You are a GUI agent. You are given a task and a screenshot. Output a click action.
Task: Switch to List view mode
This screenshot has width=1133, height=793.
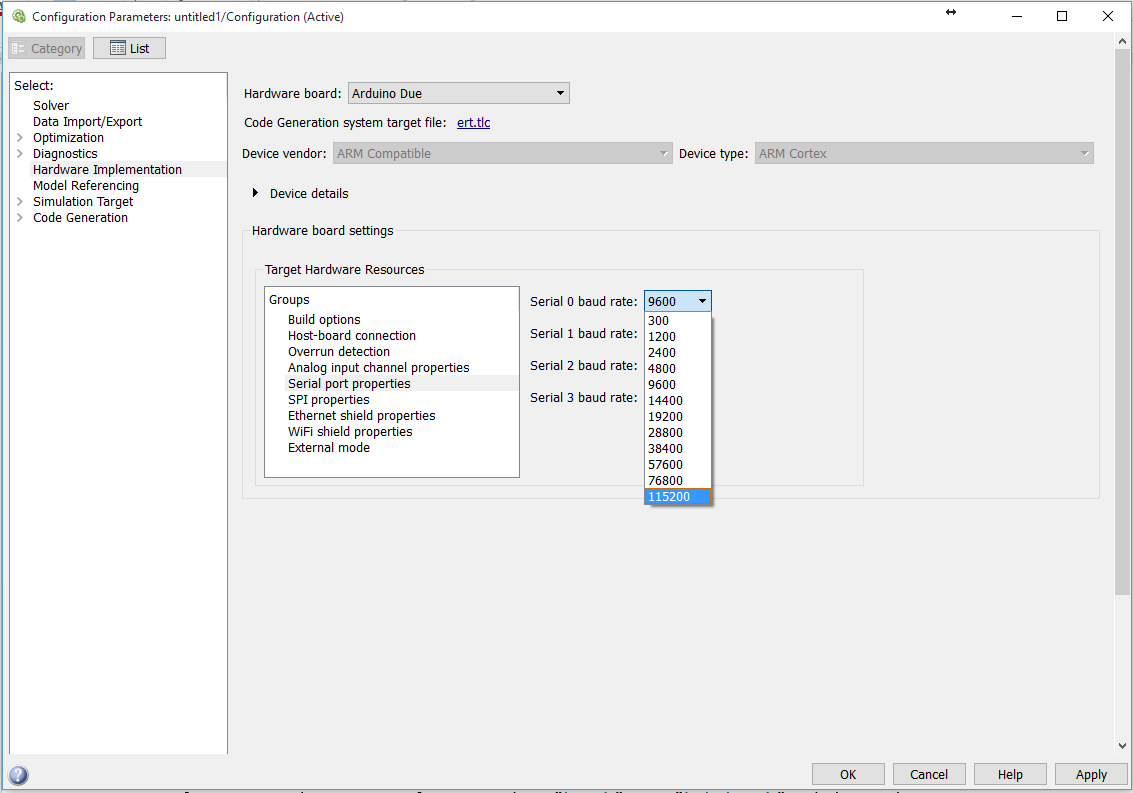pos(129,47)
